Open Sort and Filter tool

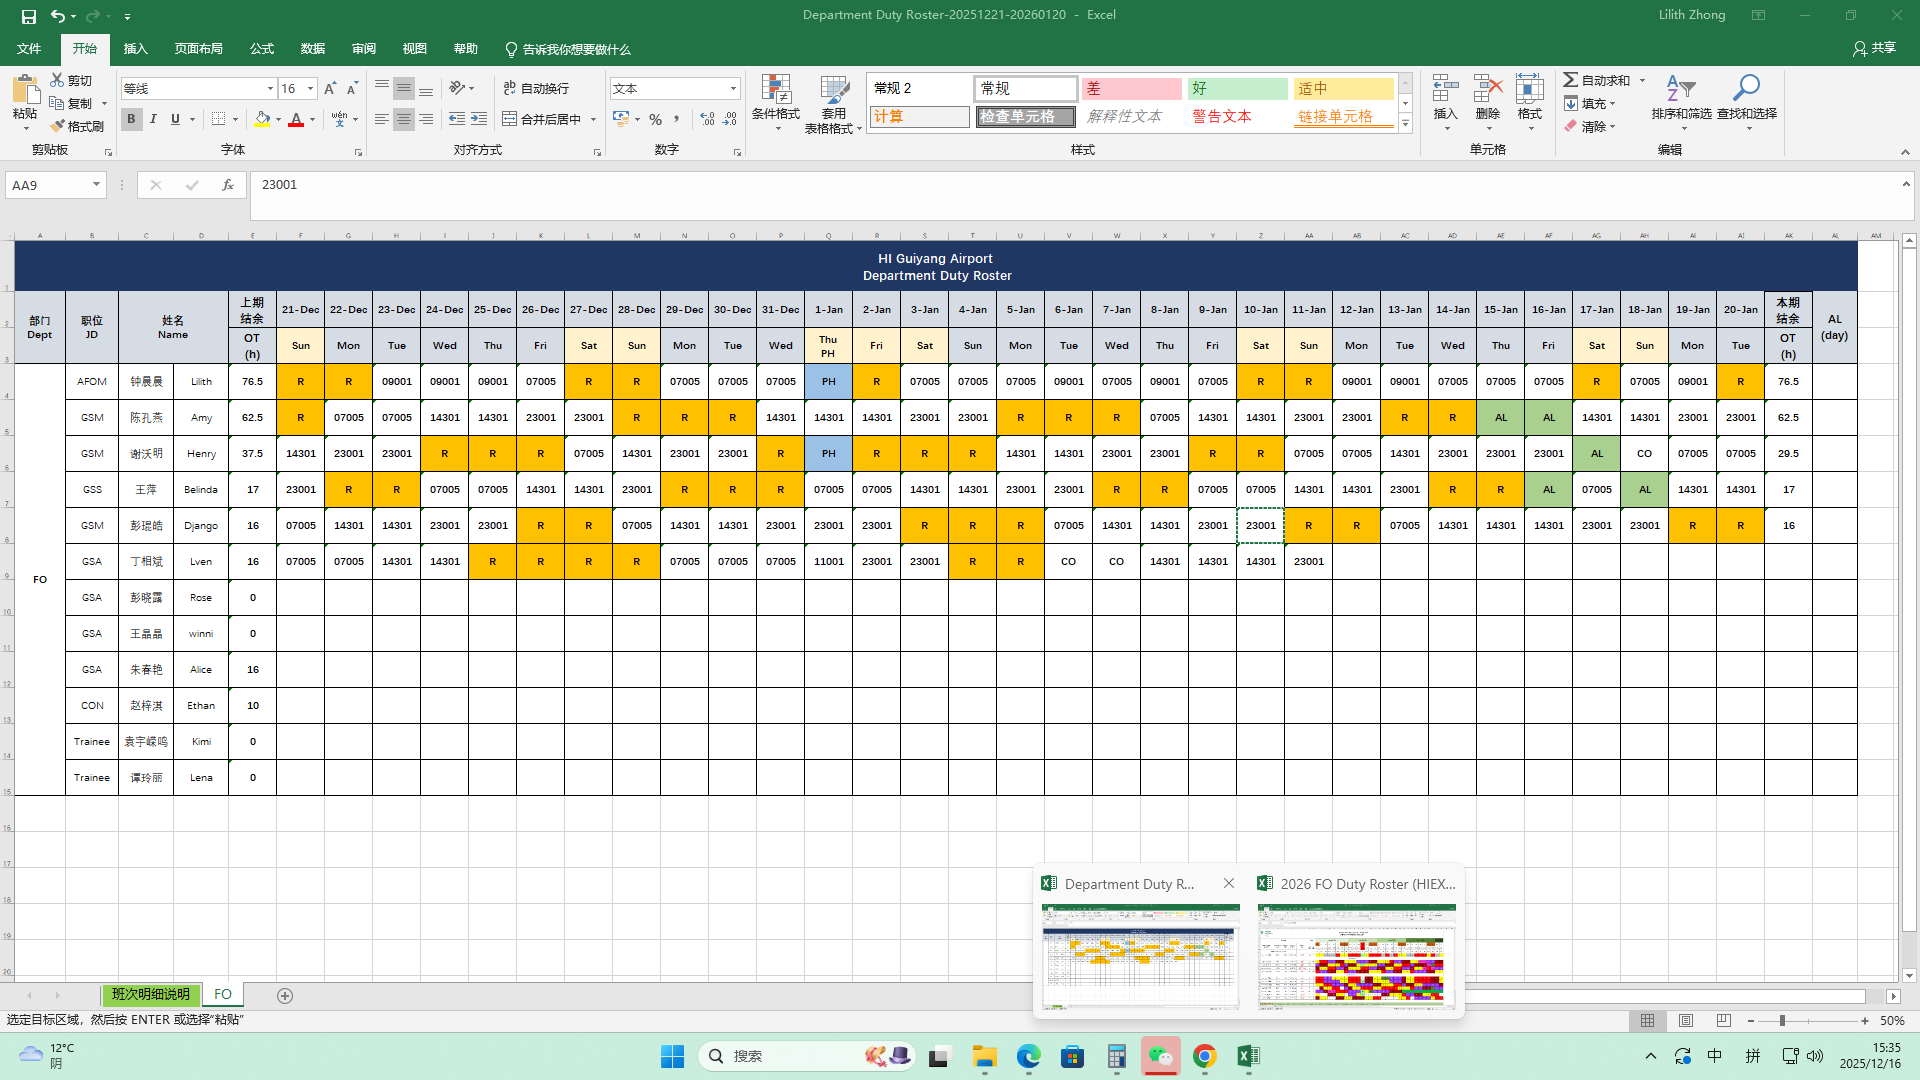tap(1681, 90)
